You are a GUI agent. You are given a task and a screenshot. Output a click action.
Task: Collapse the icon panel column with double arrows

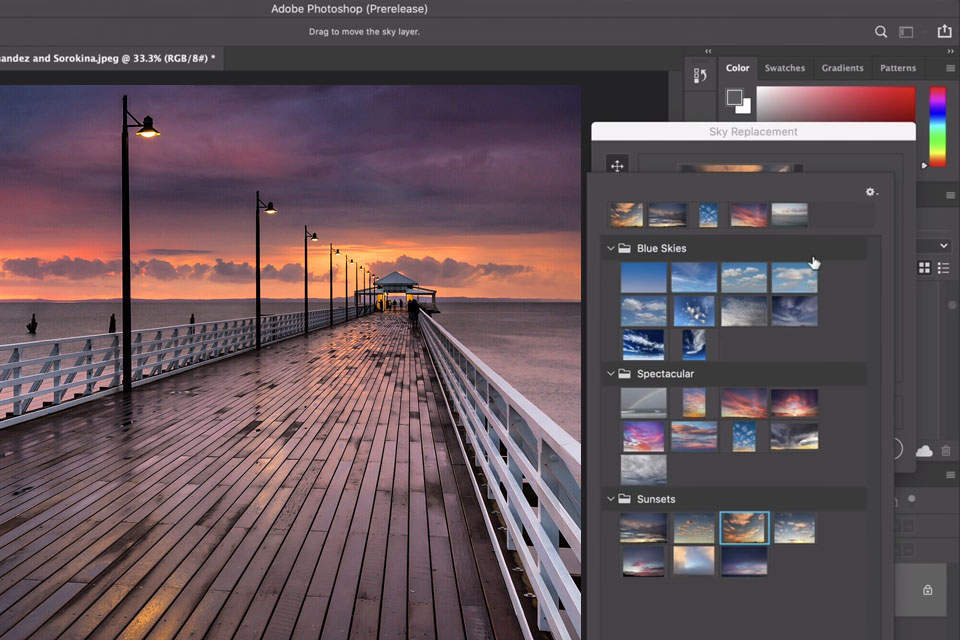(708, 51)
